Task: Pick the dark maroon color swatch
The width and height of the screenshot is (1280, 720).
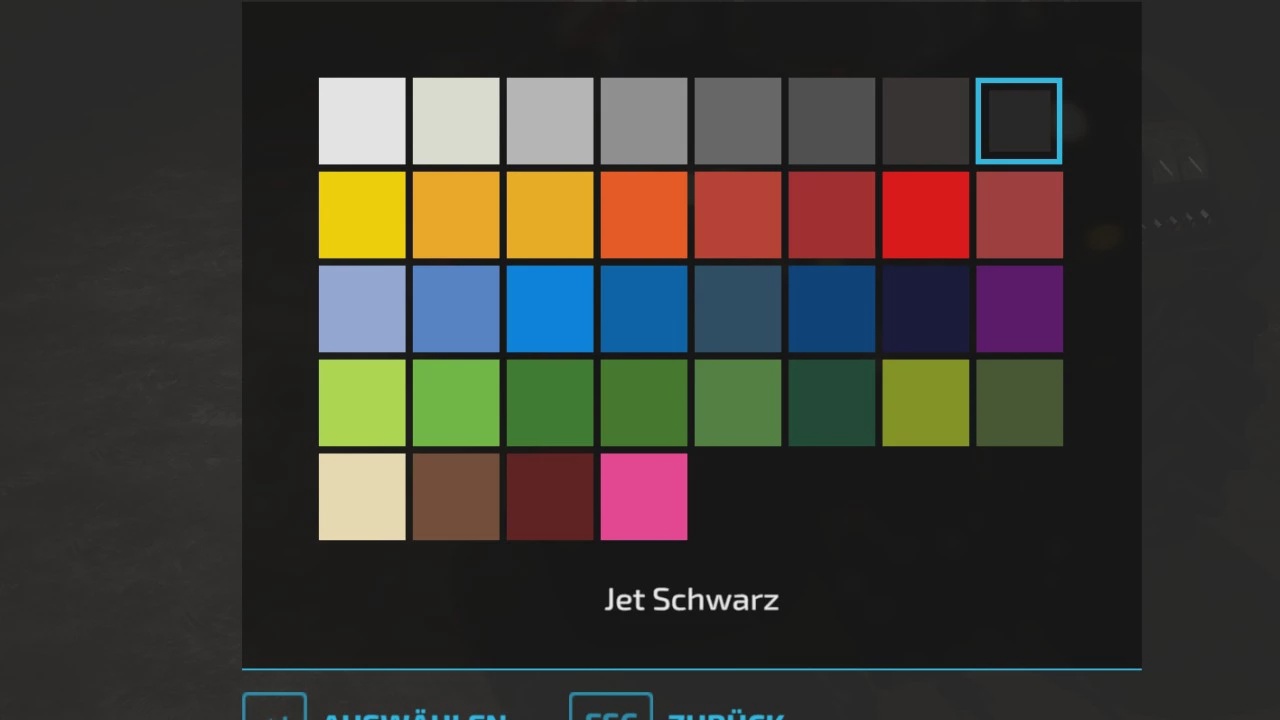Action: point(550,497)
